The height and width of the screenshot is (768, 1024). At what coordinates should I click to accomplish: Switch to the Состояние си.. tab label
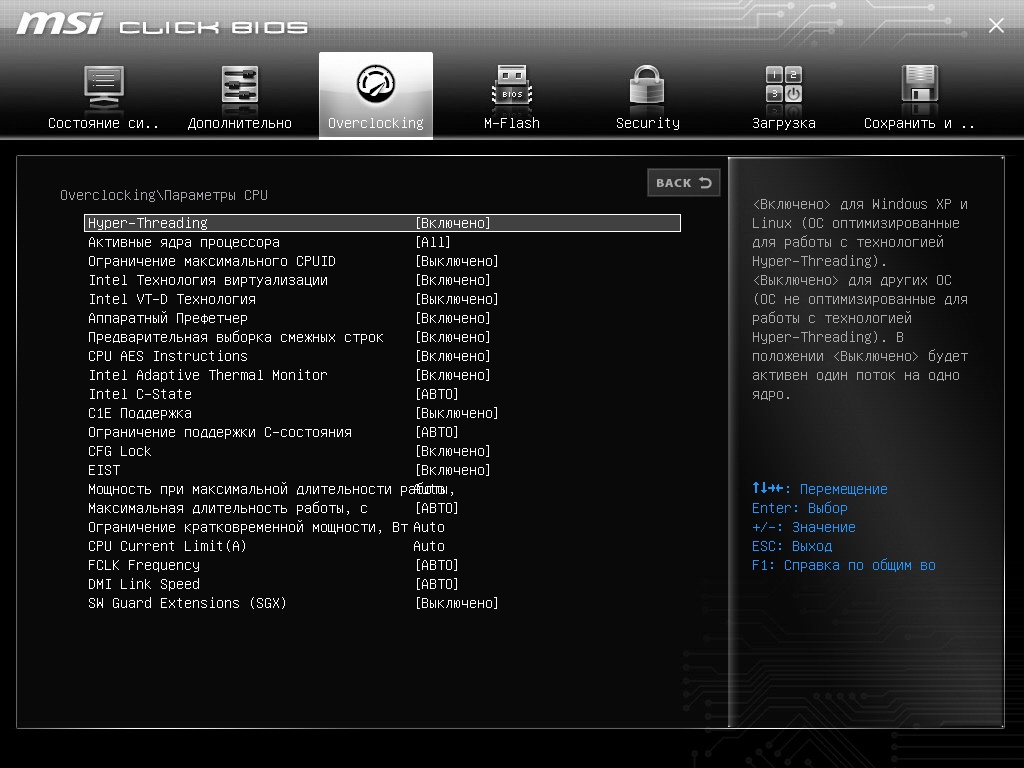coord(103,123)
